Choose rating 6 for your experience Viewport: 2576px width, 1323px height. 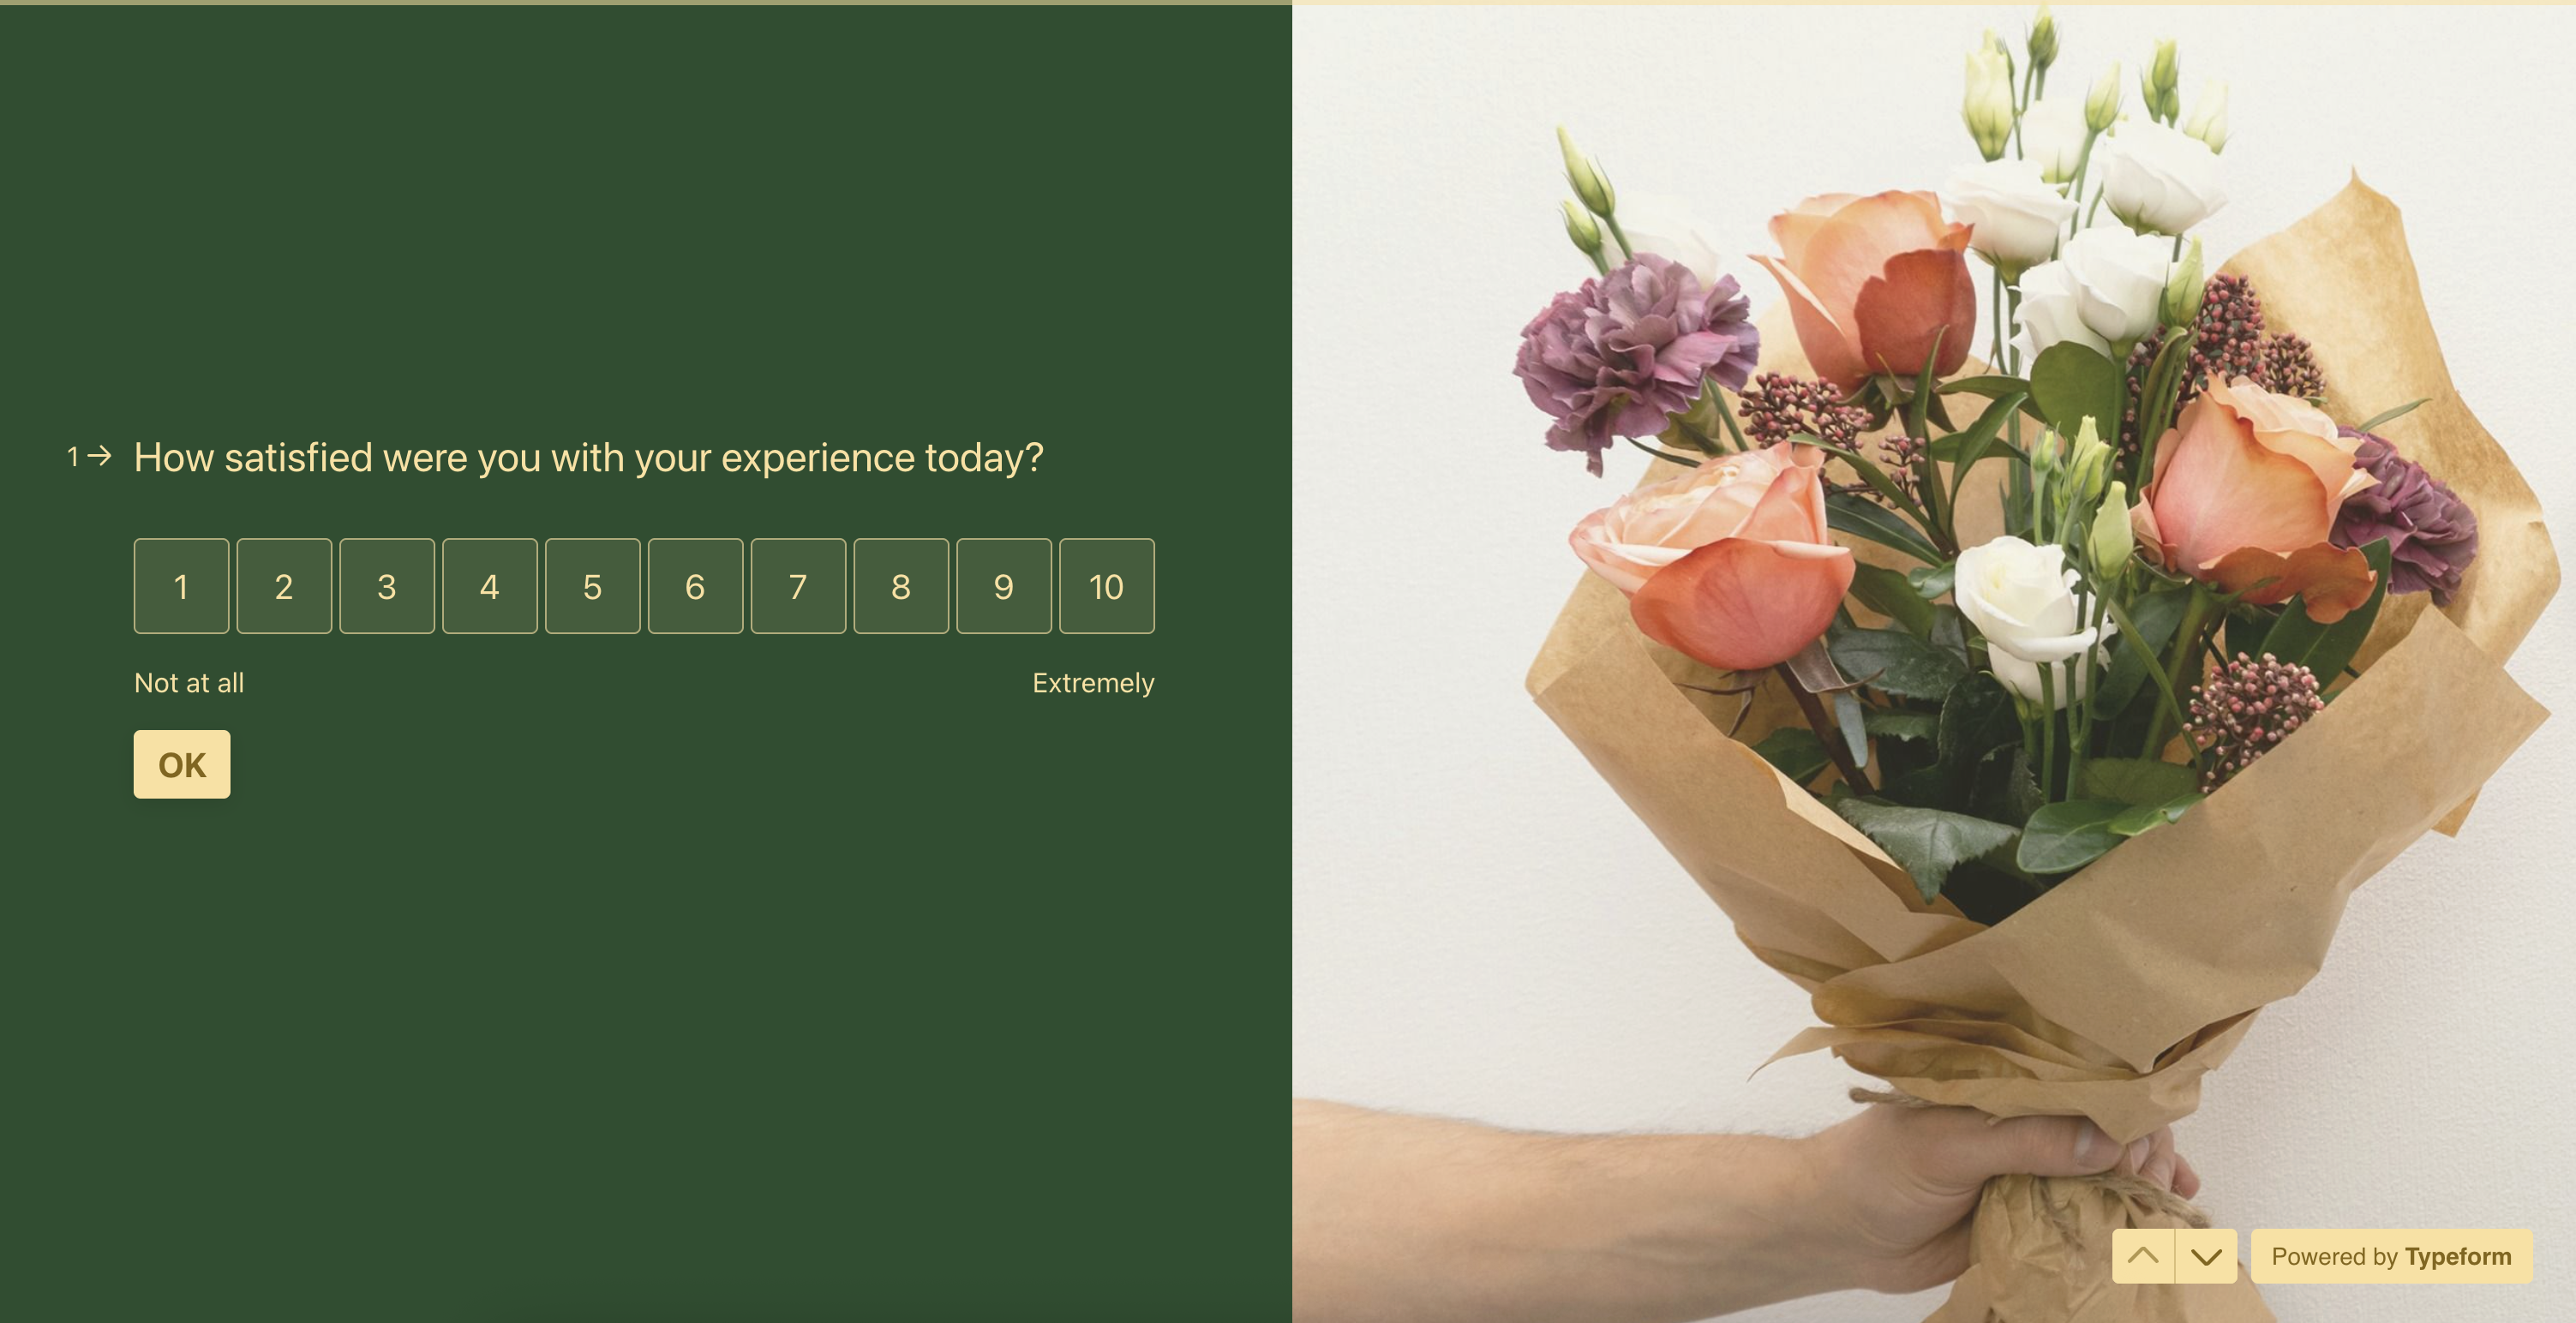[x=695, y=586]
